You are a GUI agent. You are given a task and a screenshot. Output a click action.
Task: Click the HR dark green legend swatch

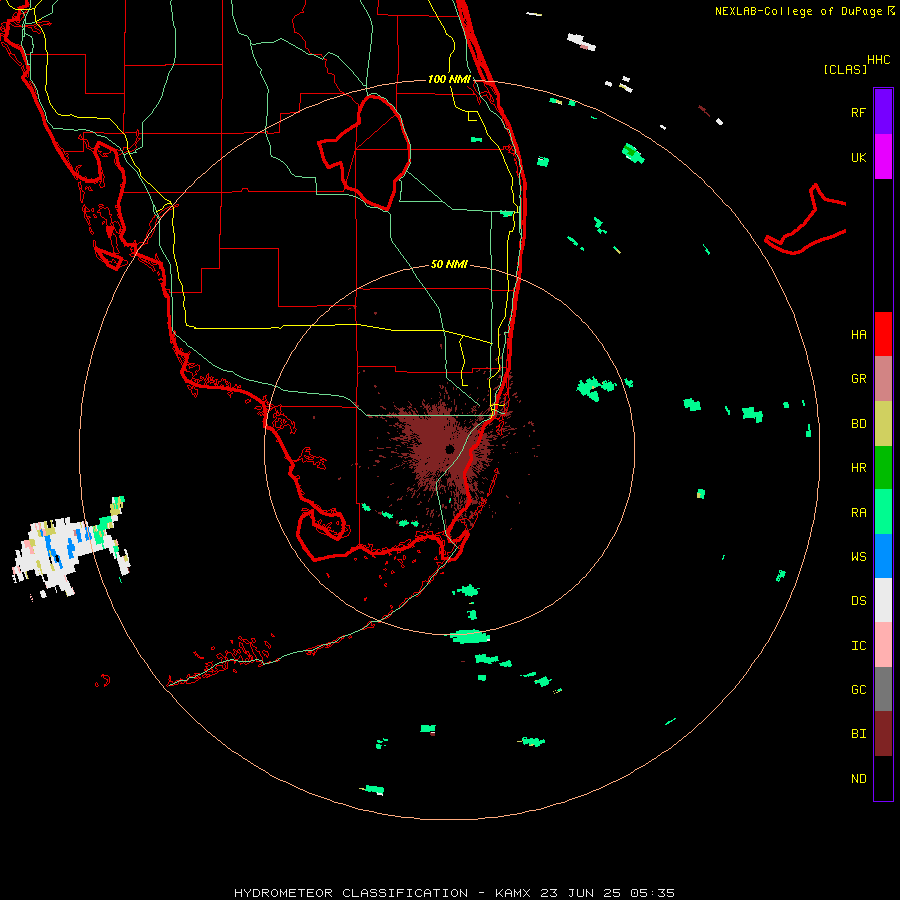(883, 467)
